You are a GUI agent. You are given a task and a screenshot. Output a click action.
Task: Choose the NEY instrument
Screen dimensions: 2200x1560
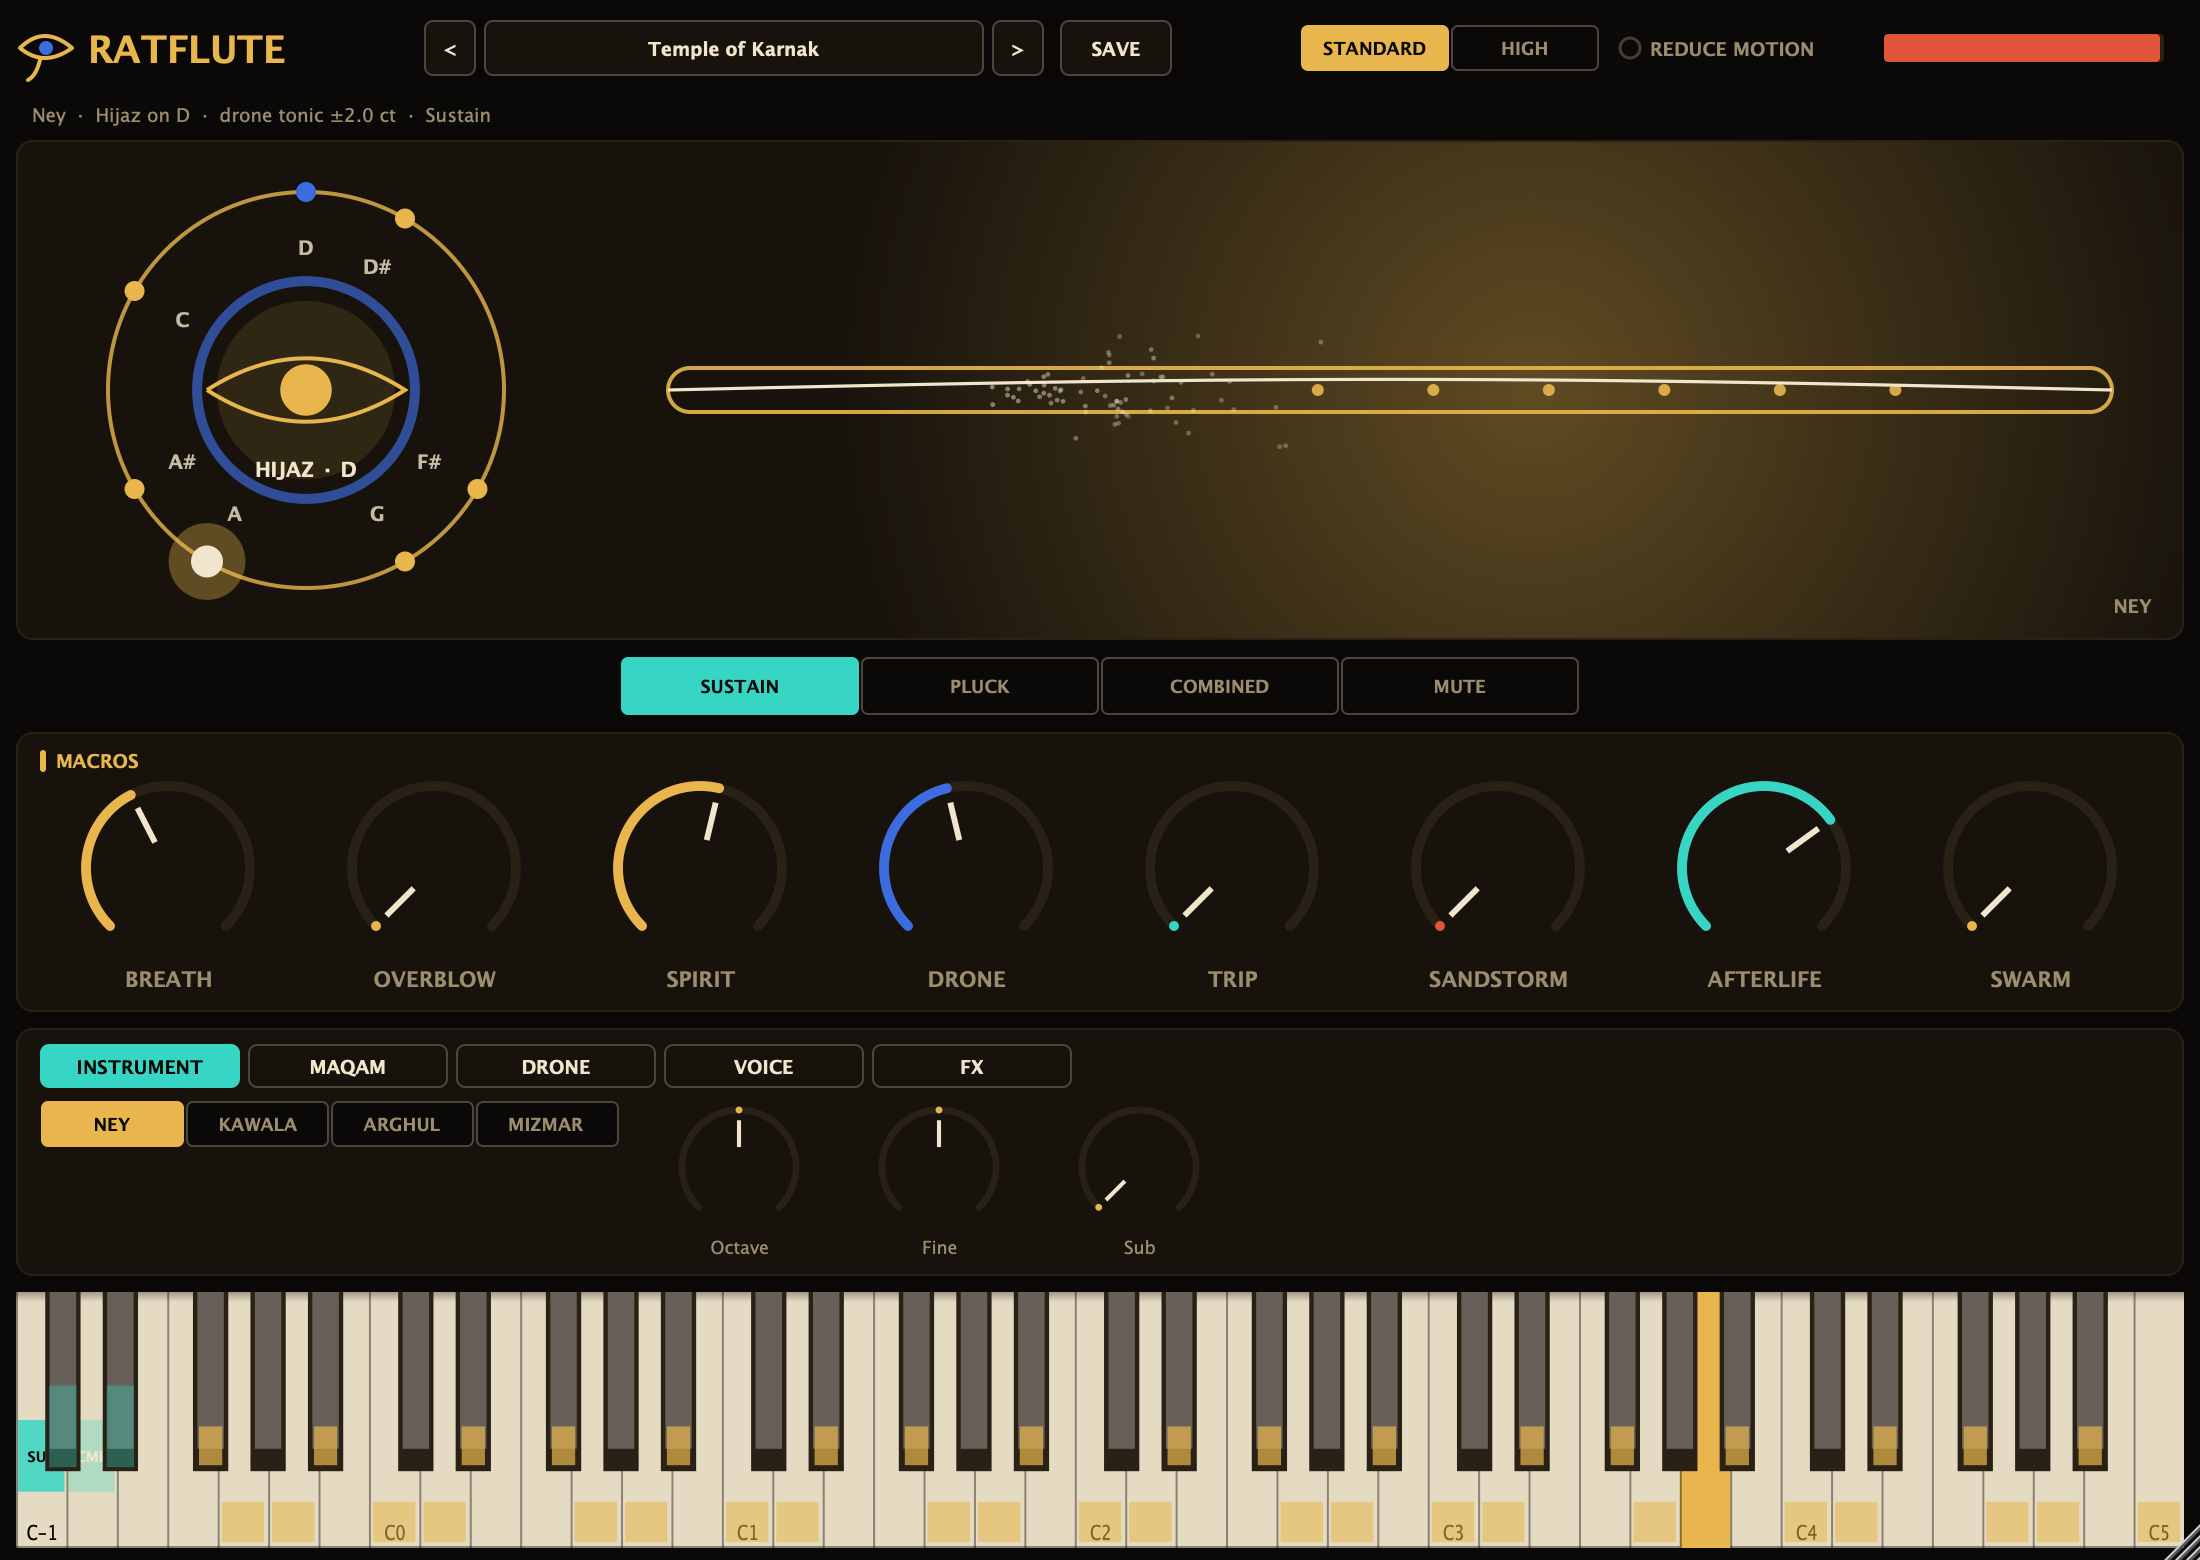112,1124
